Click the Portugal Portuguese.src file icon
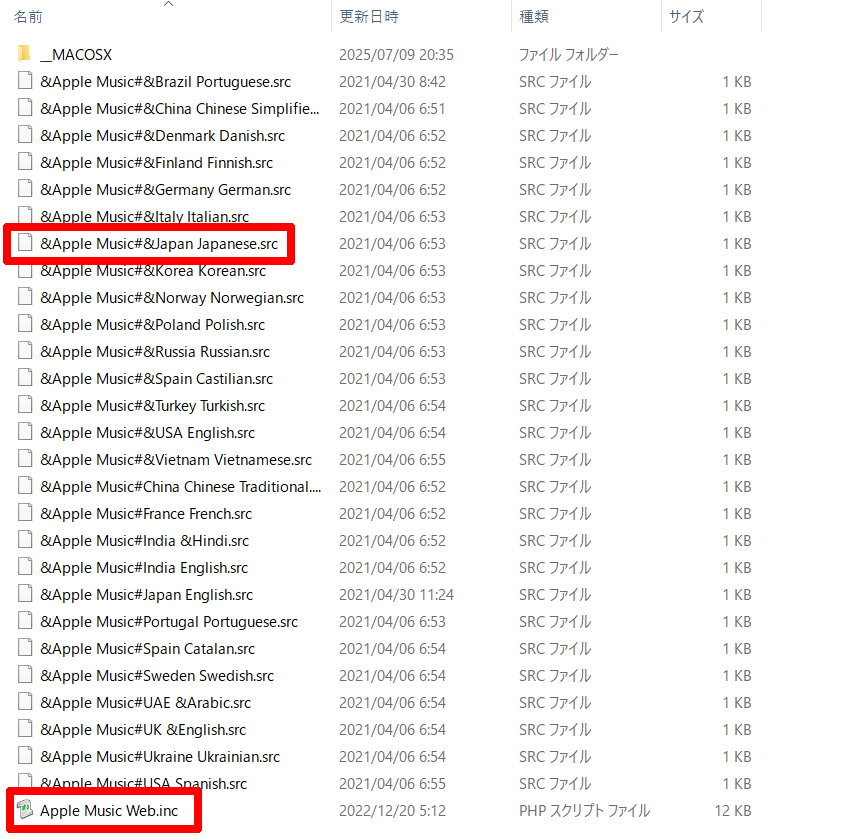Screen dimensions: 847x840 [x=25, y=621]
